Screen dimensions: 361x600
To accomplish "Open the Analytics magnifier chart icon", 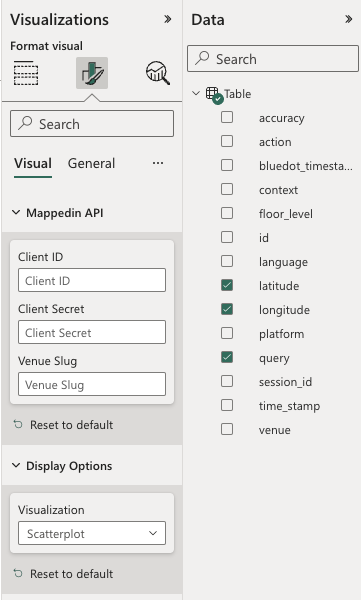I will [x=157, y=73].
